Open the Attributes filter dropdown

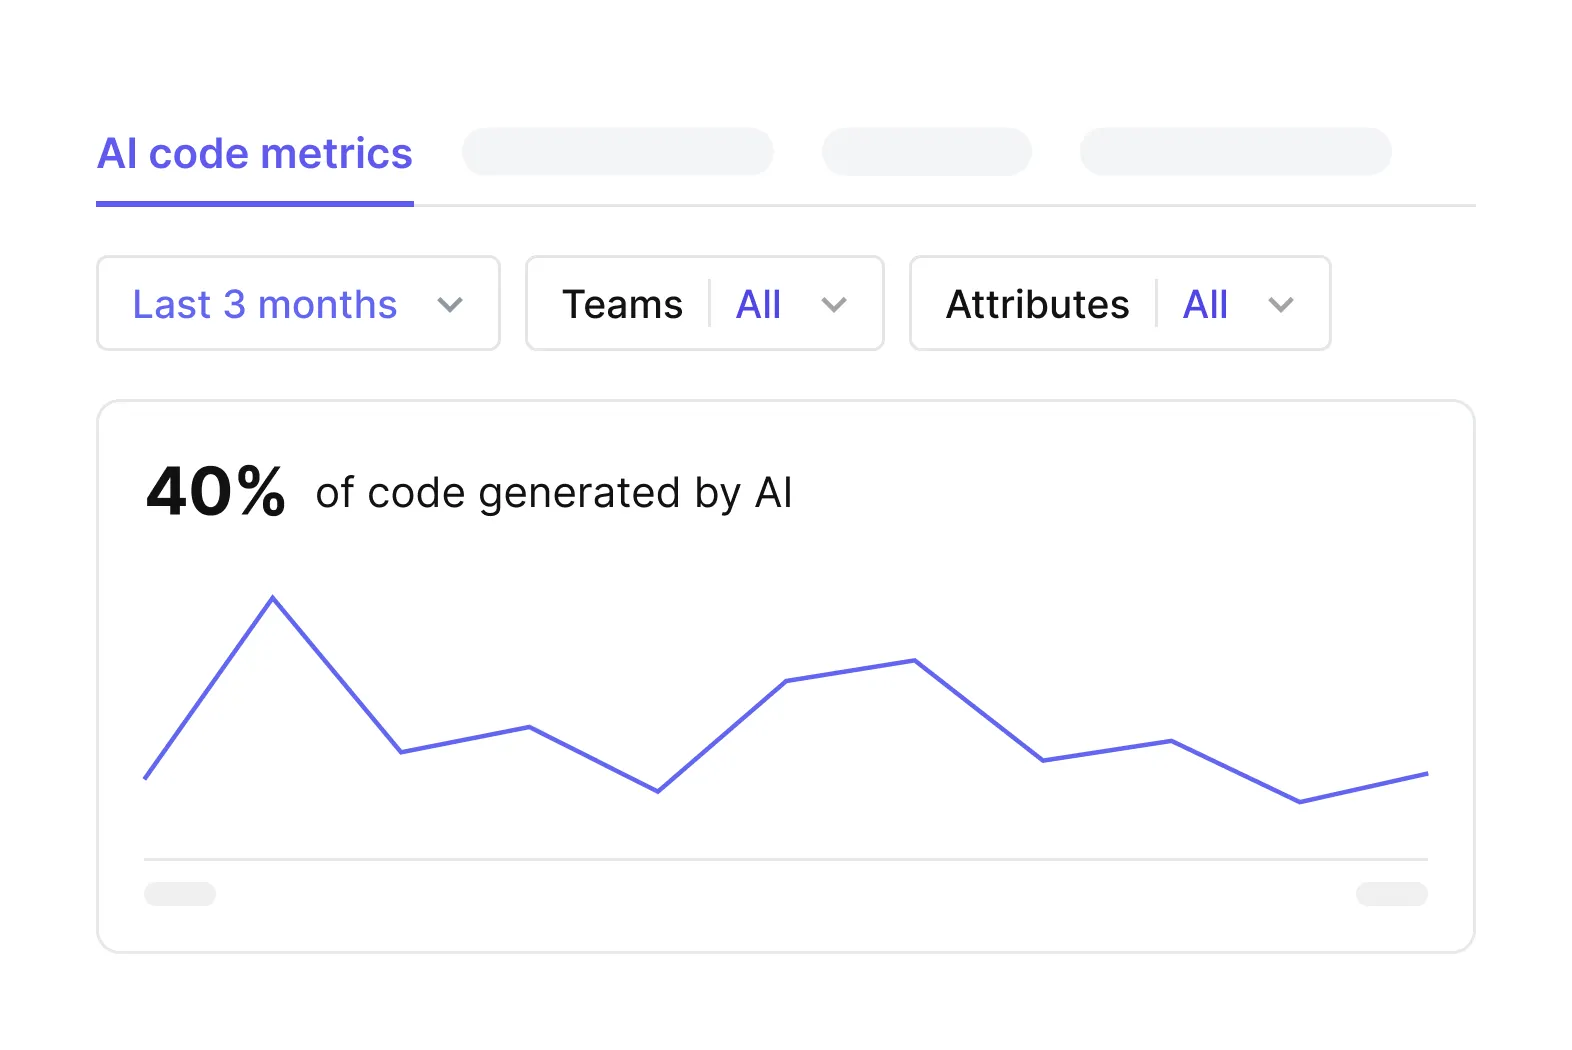pyautogui.click(x=1120, y=303)
